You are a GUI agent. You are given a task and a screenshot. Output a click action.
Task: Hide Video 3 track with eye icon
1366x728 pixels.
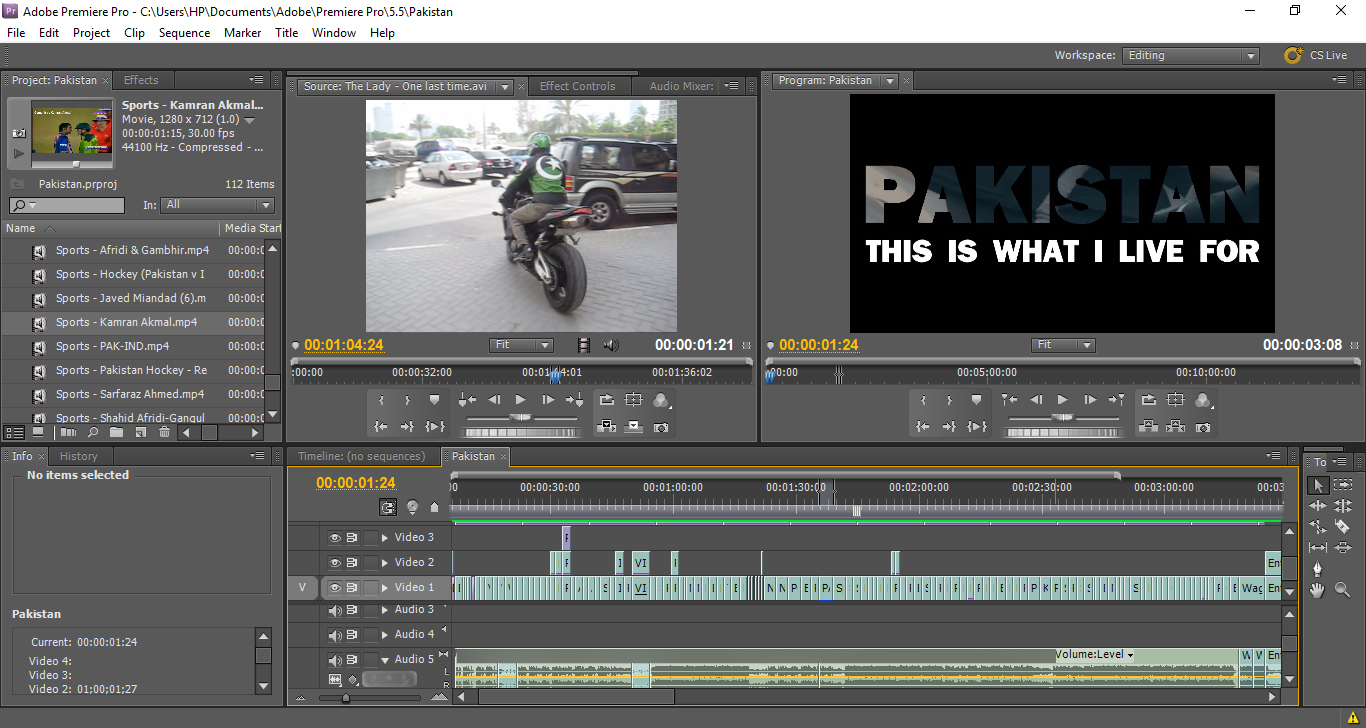(335, 537)
